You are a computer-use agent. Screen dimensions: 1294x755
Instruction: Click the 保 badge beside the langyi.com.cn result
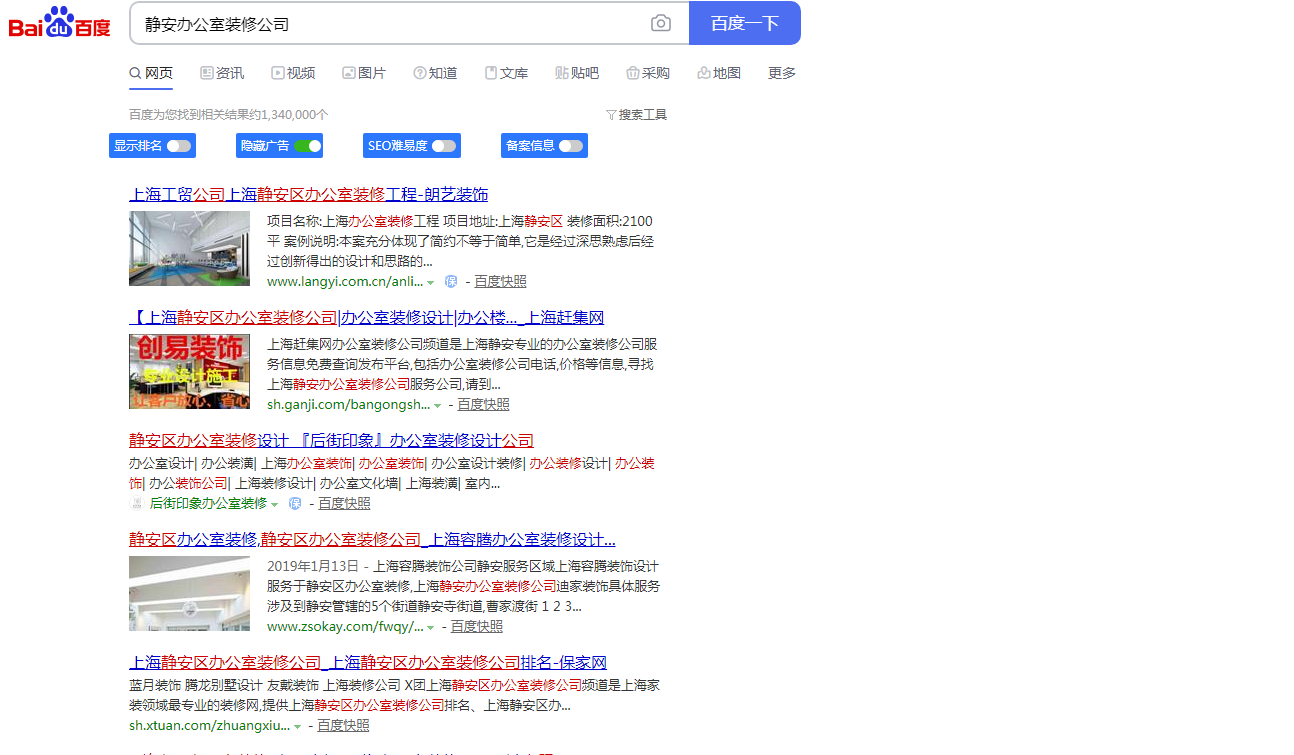coord(451,282)
